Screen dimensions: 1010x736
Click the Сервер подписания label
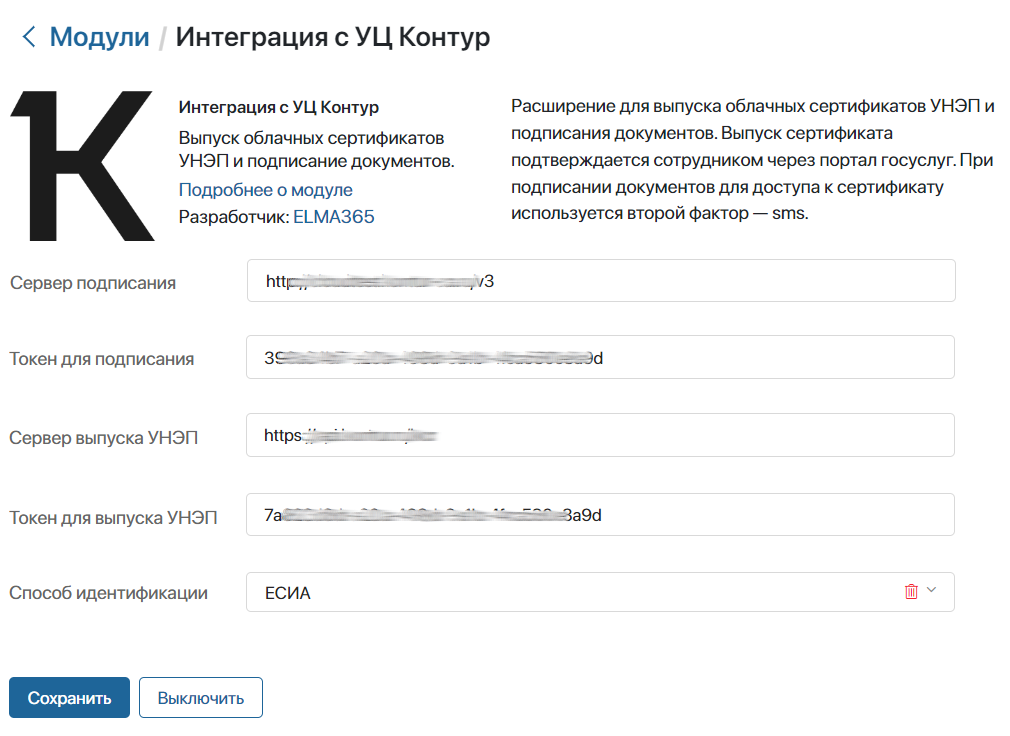tap(93, 283)
